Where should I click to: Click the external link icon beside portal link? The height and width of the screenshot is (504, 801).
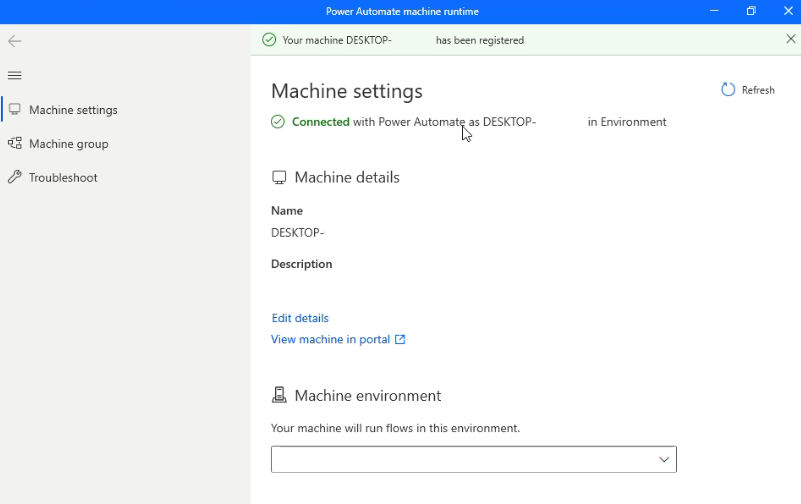coord(400,339)
